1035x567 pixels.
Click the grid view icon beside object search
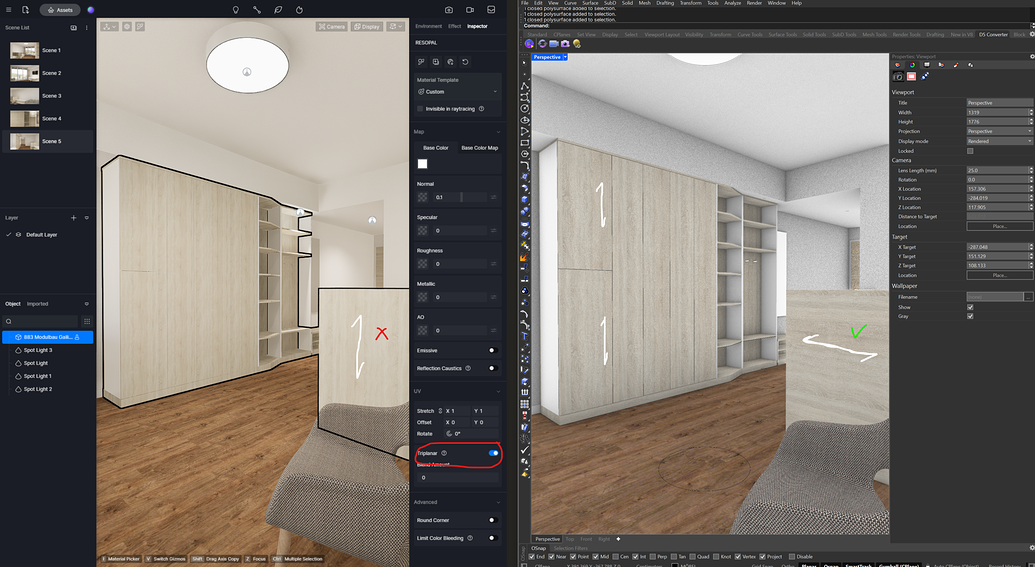[86, 321]
